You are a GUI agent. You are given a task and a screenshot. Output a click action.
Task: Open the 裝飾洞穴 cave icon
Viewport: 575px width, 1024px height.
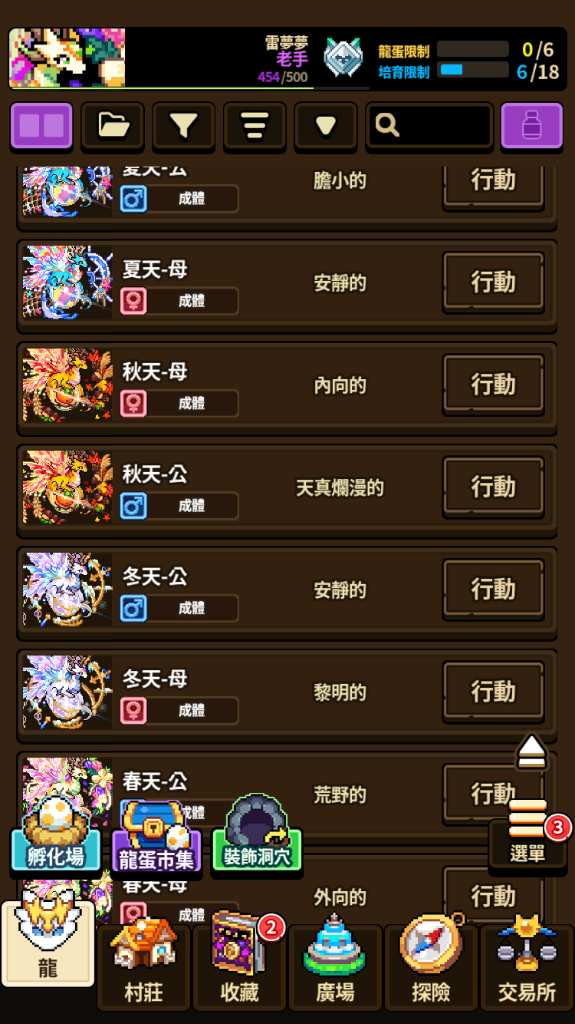click(257, 833)
